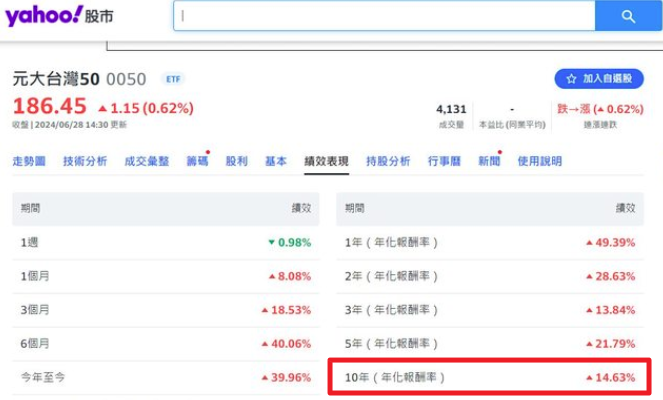Open the 基本 tab
663x400 pixels.
click(276, 161)
